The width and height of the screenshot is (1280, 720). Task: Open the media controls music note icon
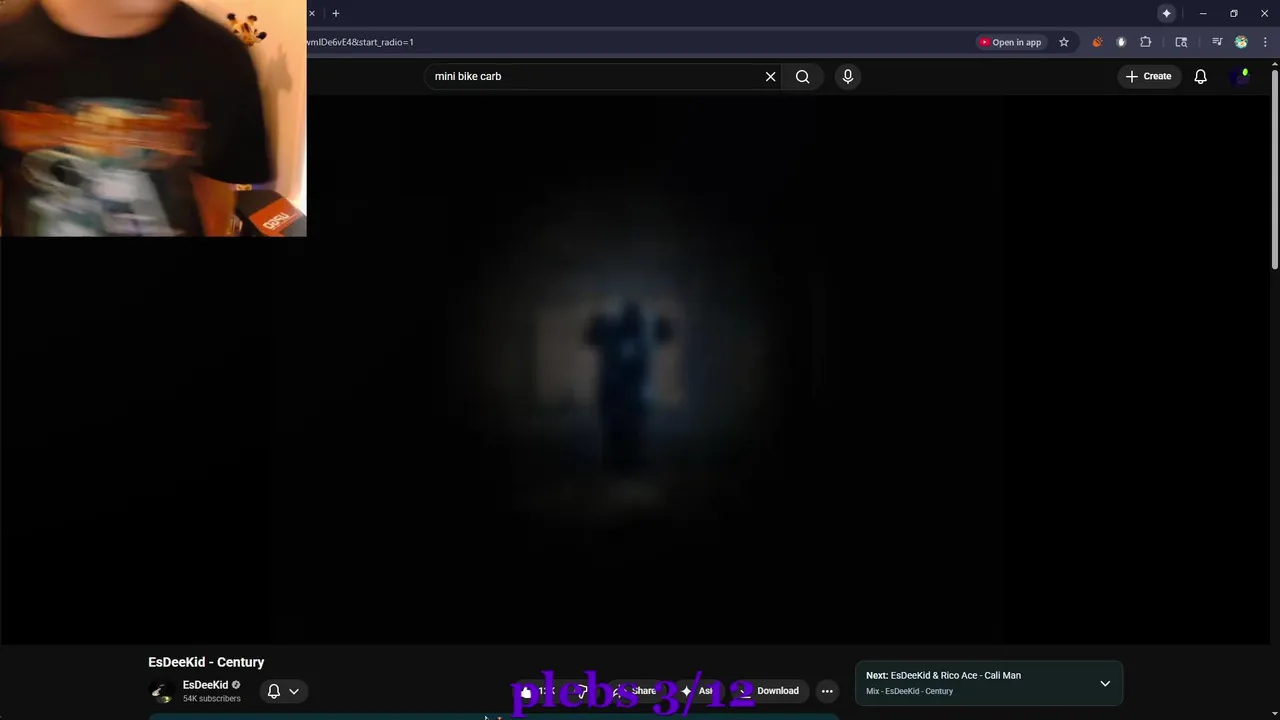(x=1217, y=42)
